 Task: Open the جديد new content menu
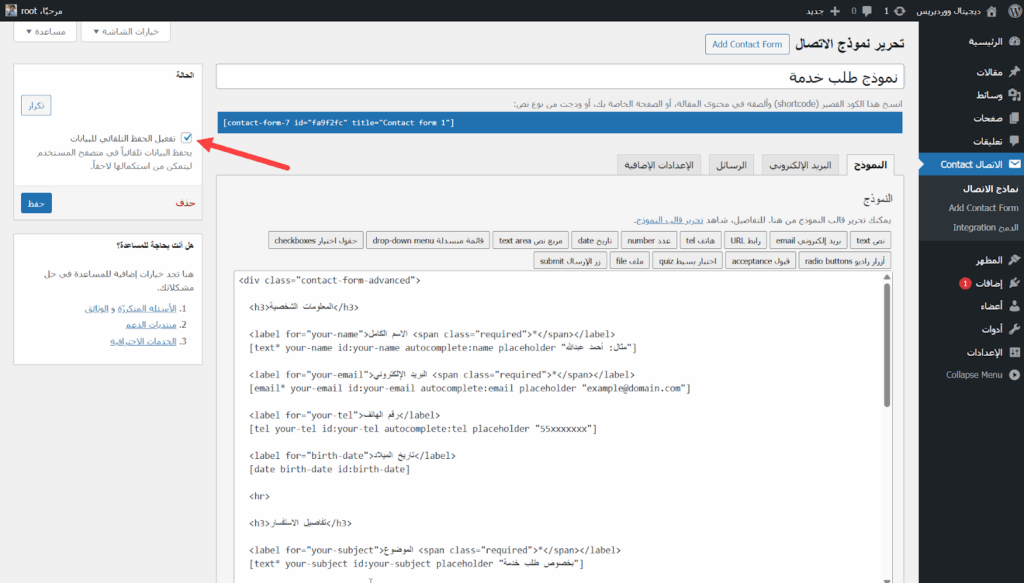tap(814, 11)
